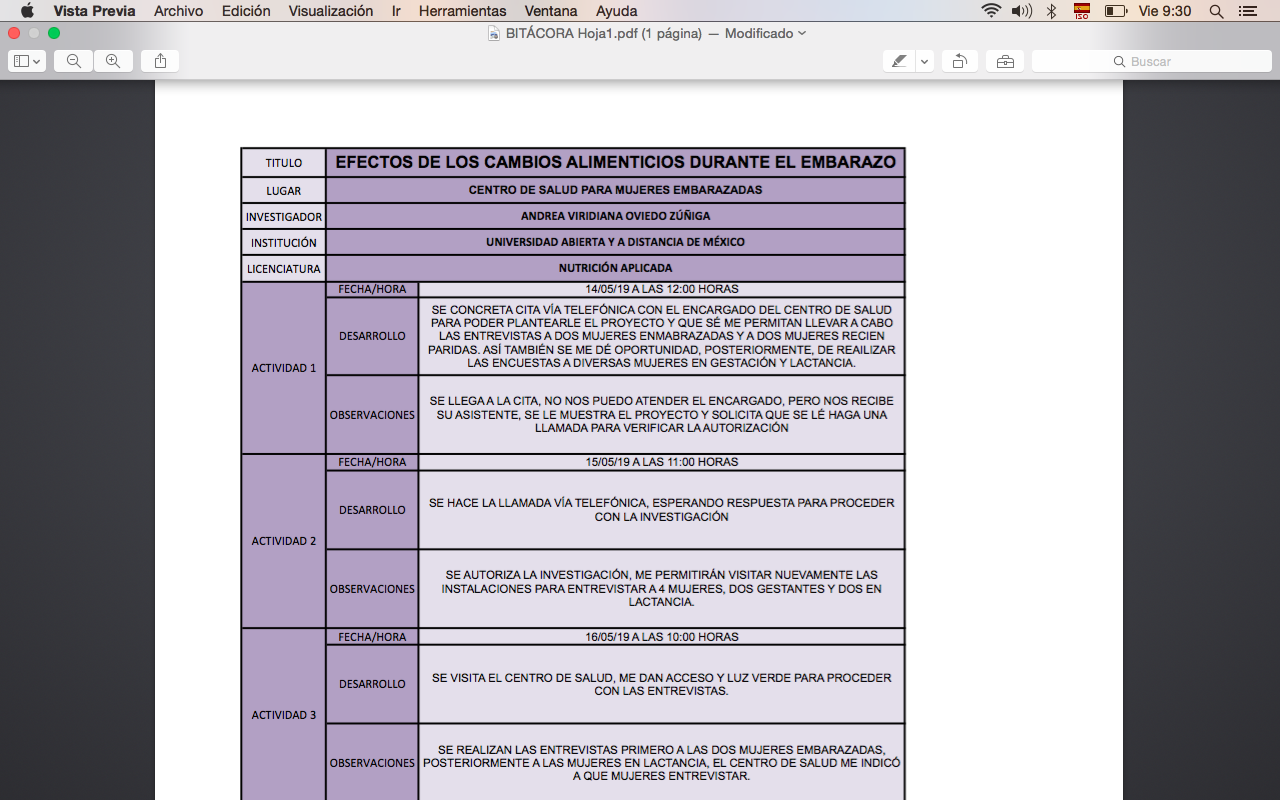
Task: Click the volume icon in menu bar
Action: pos(1021,11)
